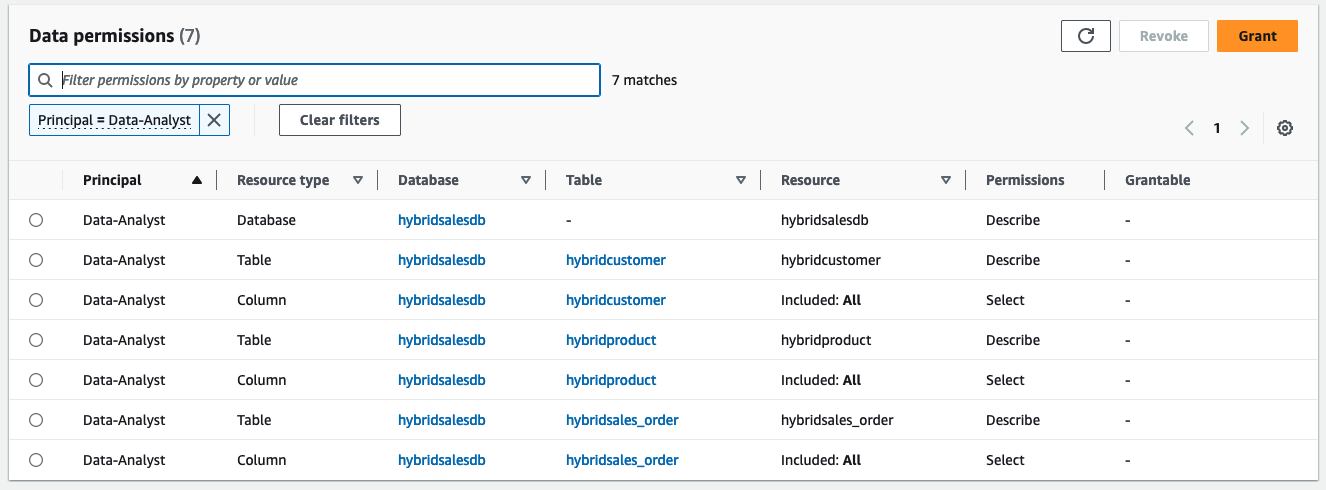Open the hybridsales_order table link in last row
This screenshot has width=1326, height=490.
pos(622,460)
